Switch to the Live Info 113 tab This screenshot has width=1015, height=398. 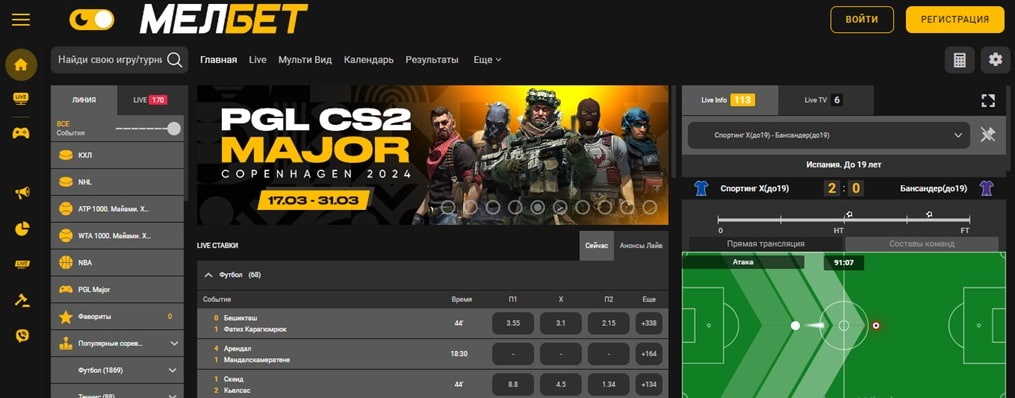coord(730,100)
